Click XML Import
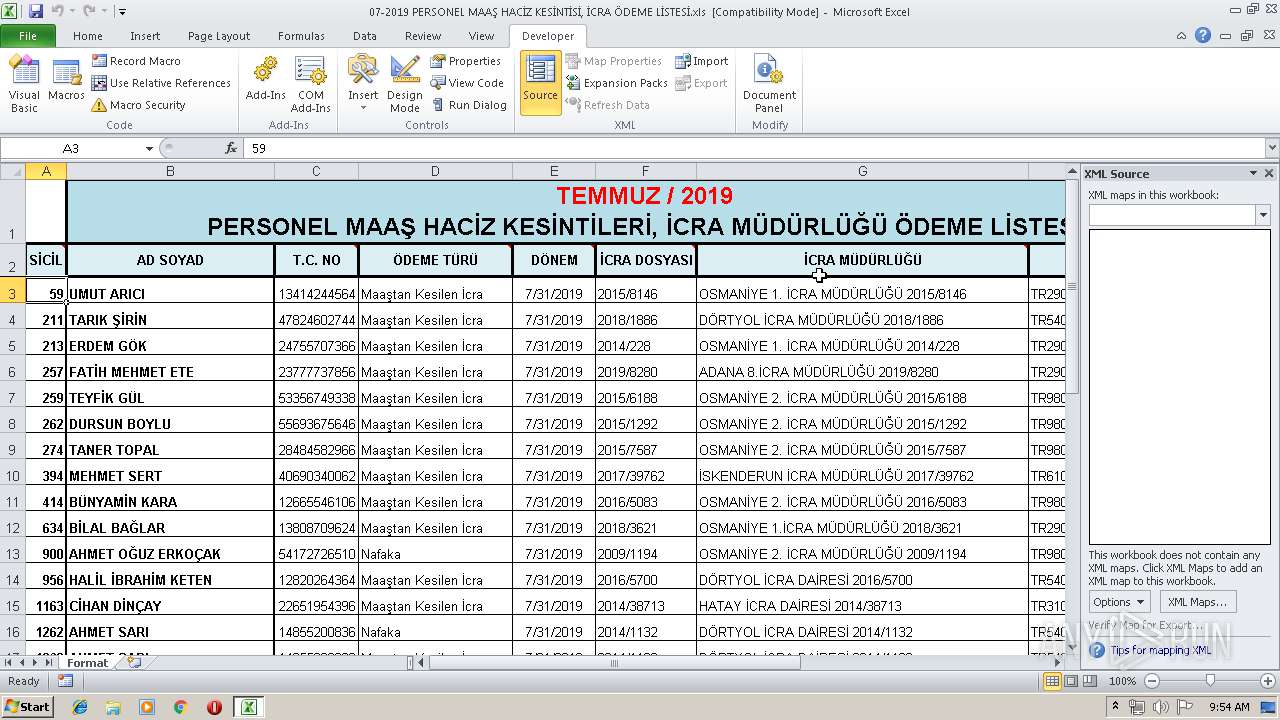Image resolution: width=1280 pixels, height=720 pixels. click(x=701, y=61)
